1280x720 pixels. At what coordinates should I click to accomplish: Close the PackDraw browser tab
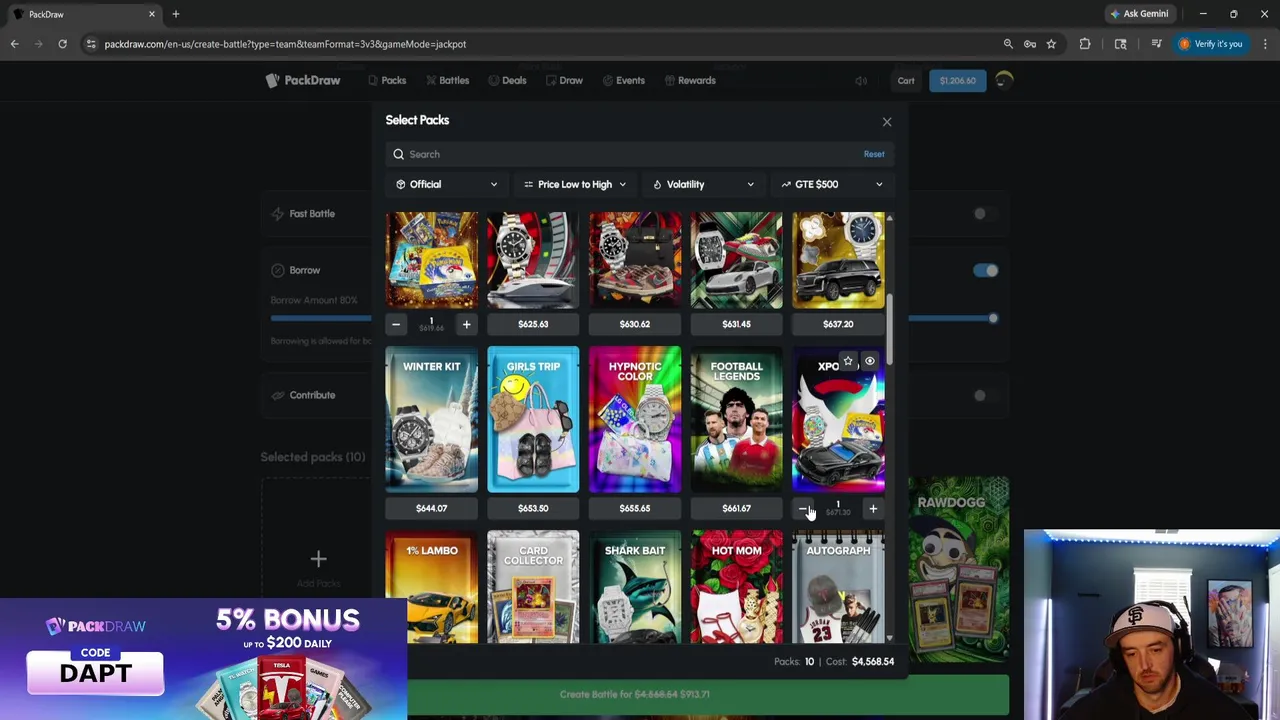[x=152, y=14]
